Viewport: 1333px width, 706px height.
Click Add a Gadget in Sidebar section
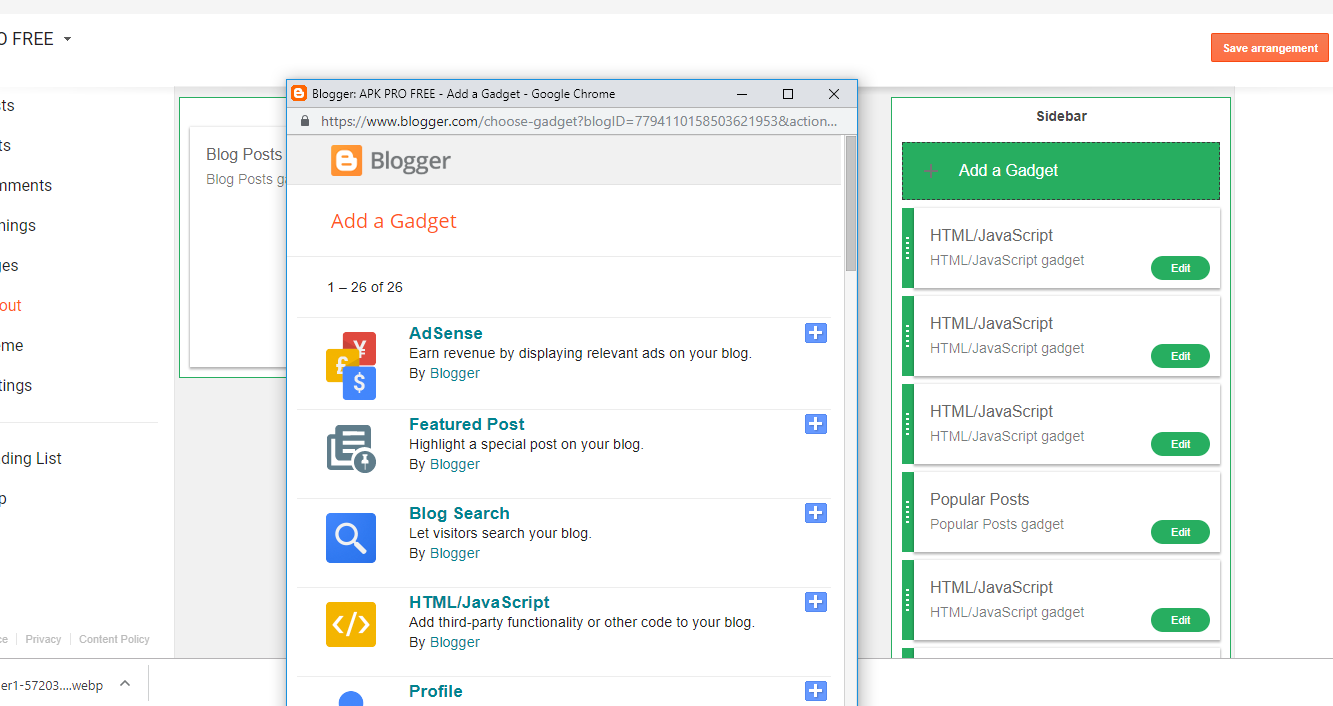[x=1061, y=171]
